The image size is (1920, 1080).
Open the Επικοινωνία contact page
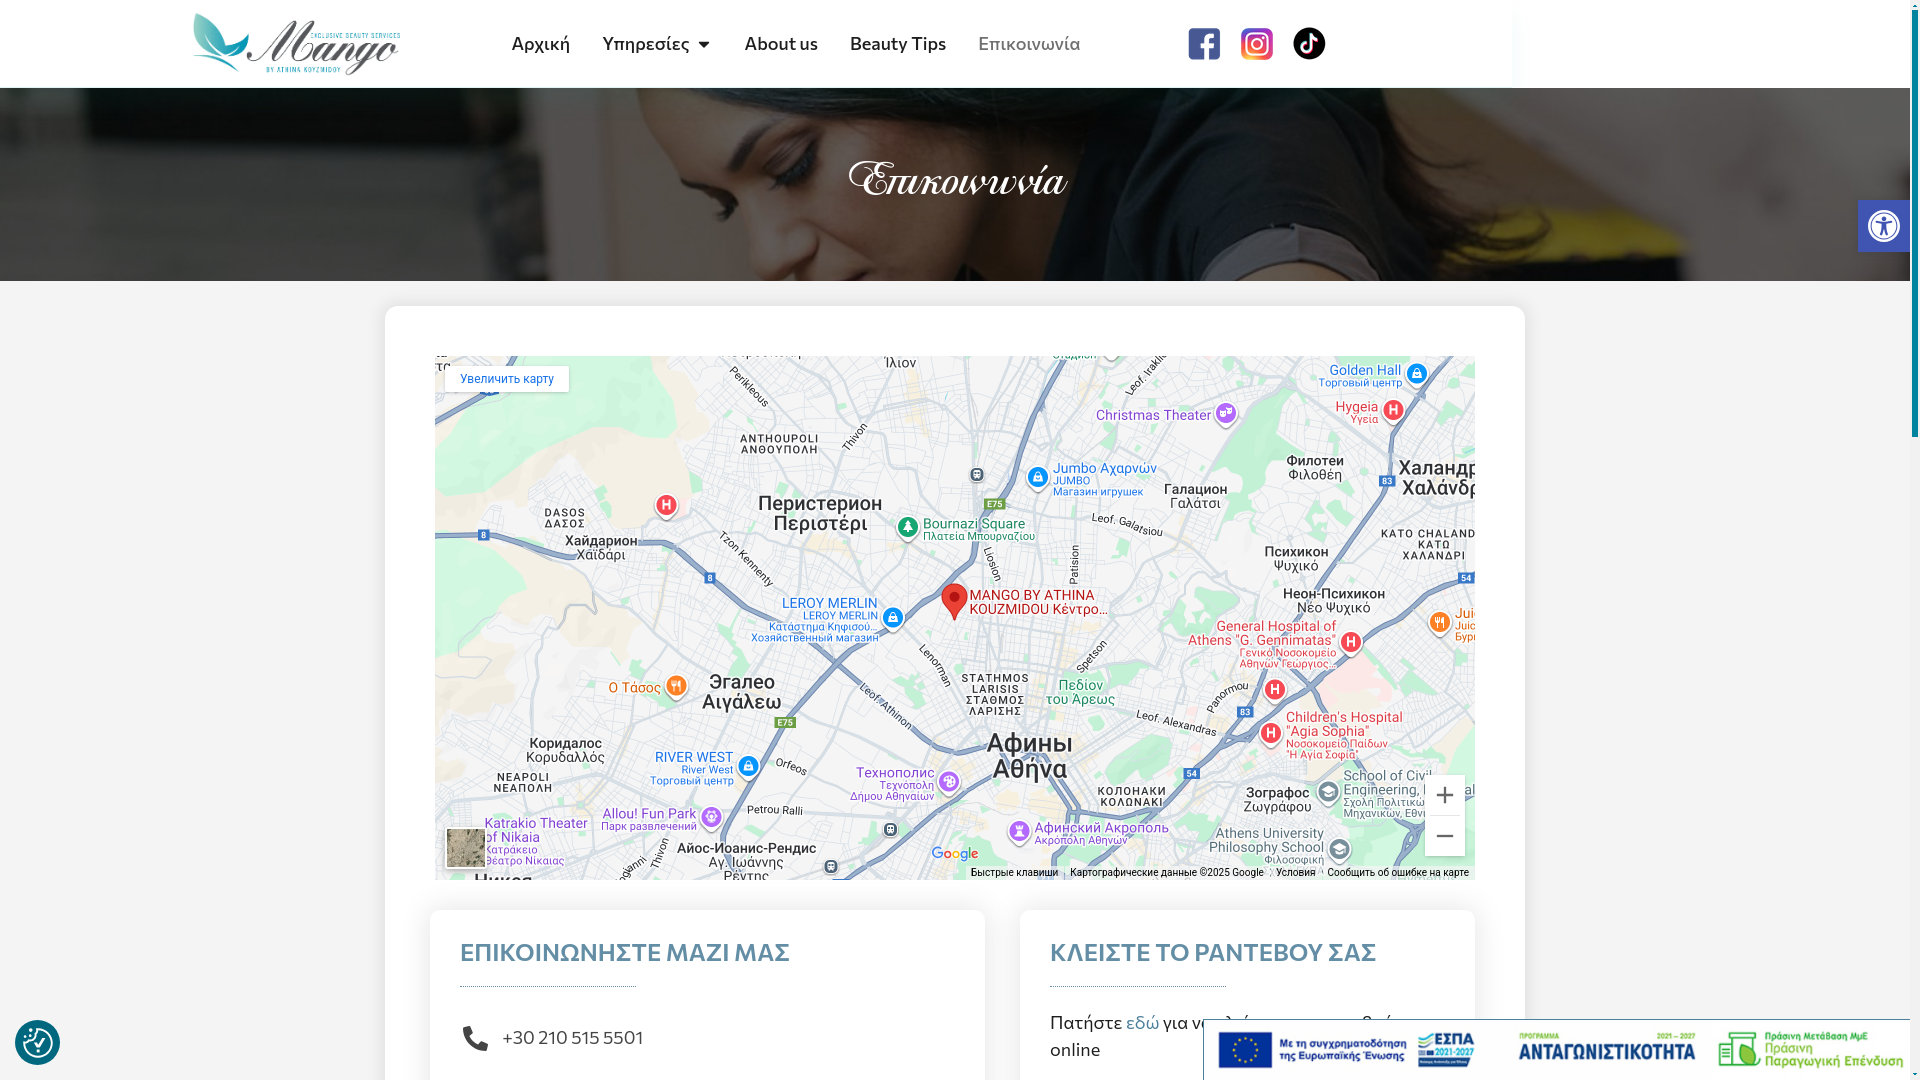1029,44
